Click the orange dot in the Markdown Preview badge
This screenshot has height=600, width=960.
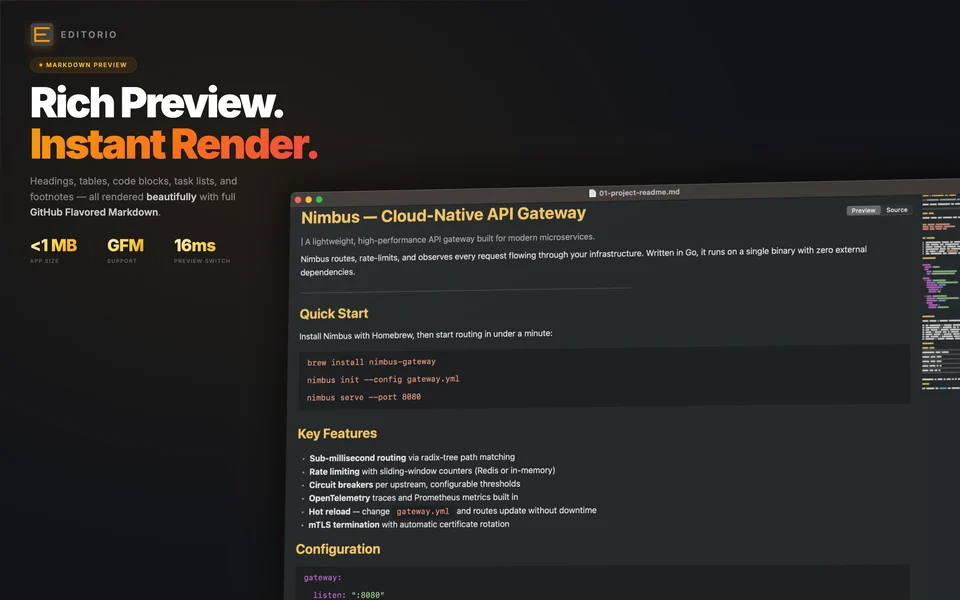pyautogui.click(x=40, y=65)
